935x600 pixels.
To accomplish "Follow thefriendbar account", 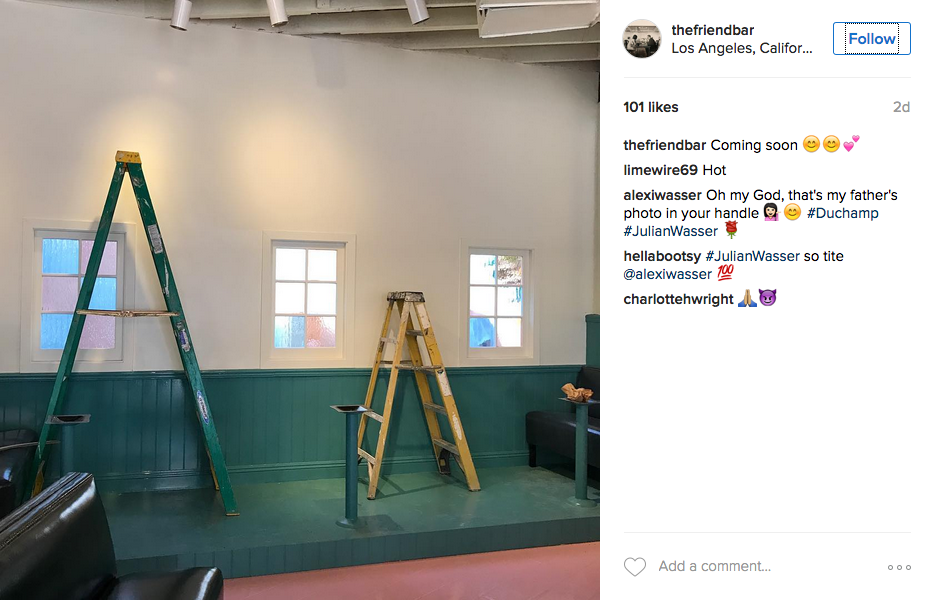I will (x=871, y=39).
